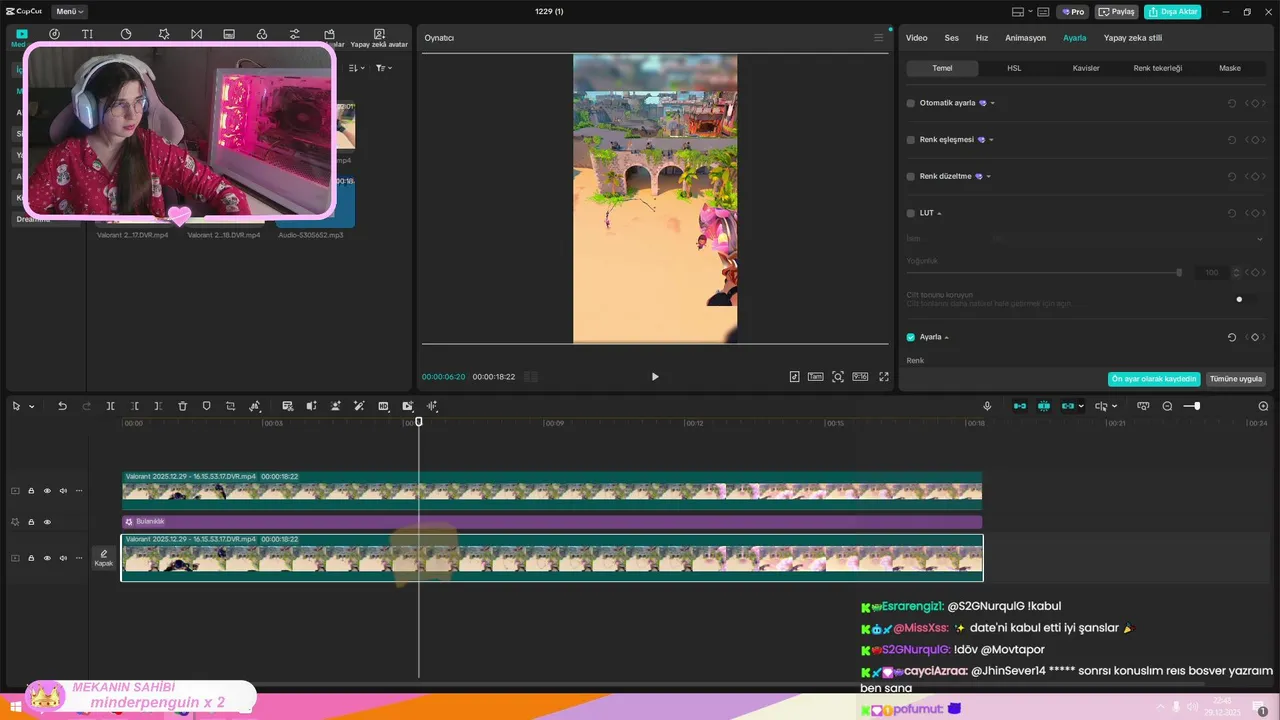The image size is (1280, 720).
Task: Switch to the Video tab
Action: (916, 38)
